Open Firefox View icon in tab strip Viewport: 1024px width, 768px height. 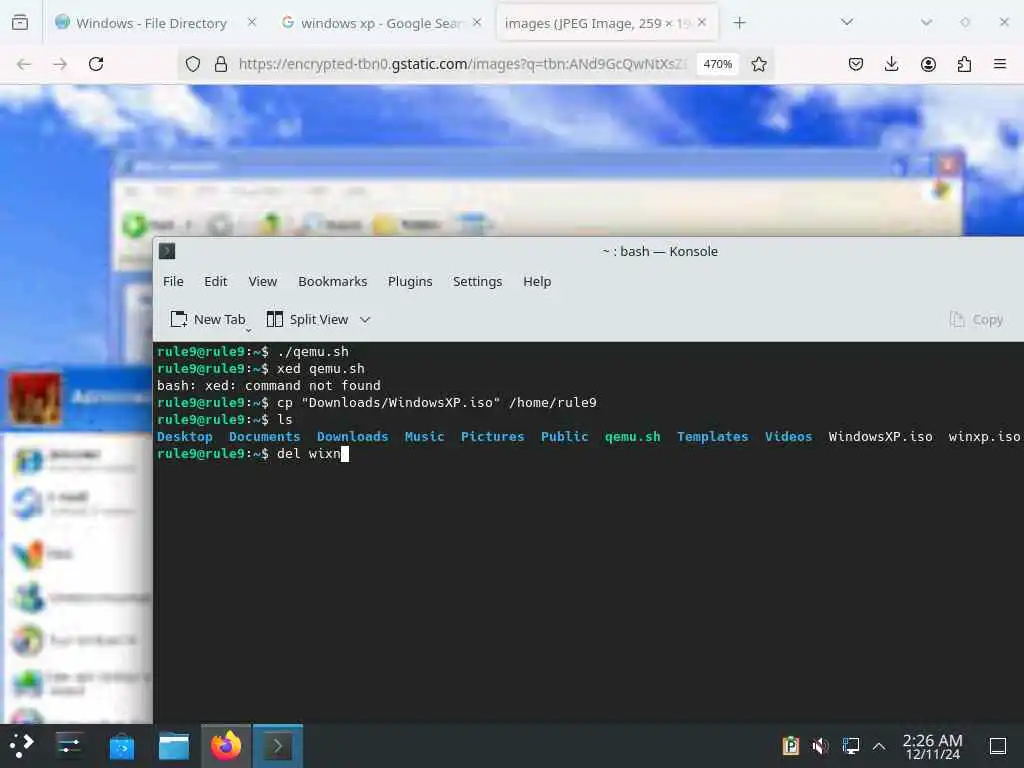pos(20,23)
